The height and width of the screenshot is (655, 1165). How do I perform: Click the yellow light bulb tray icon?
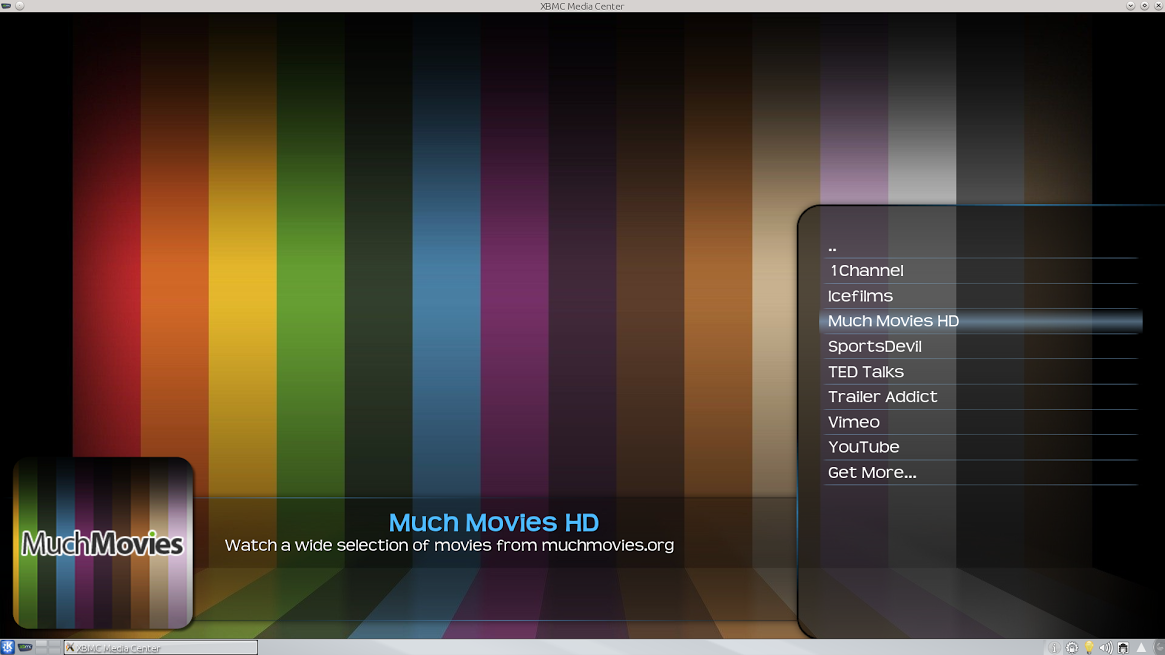coord(1089,648)
